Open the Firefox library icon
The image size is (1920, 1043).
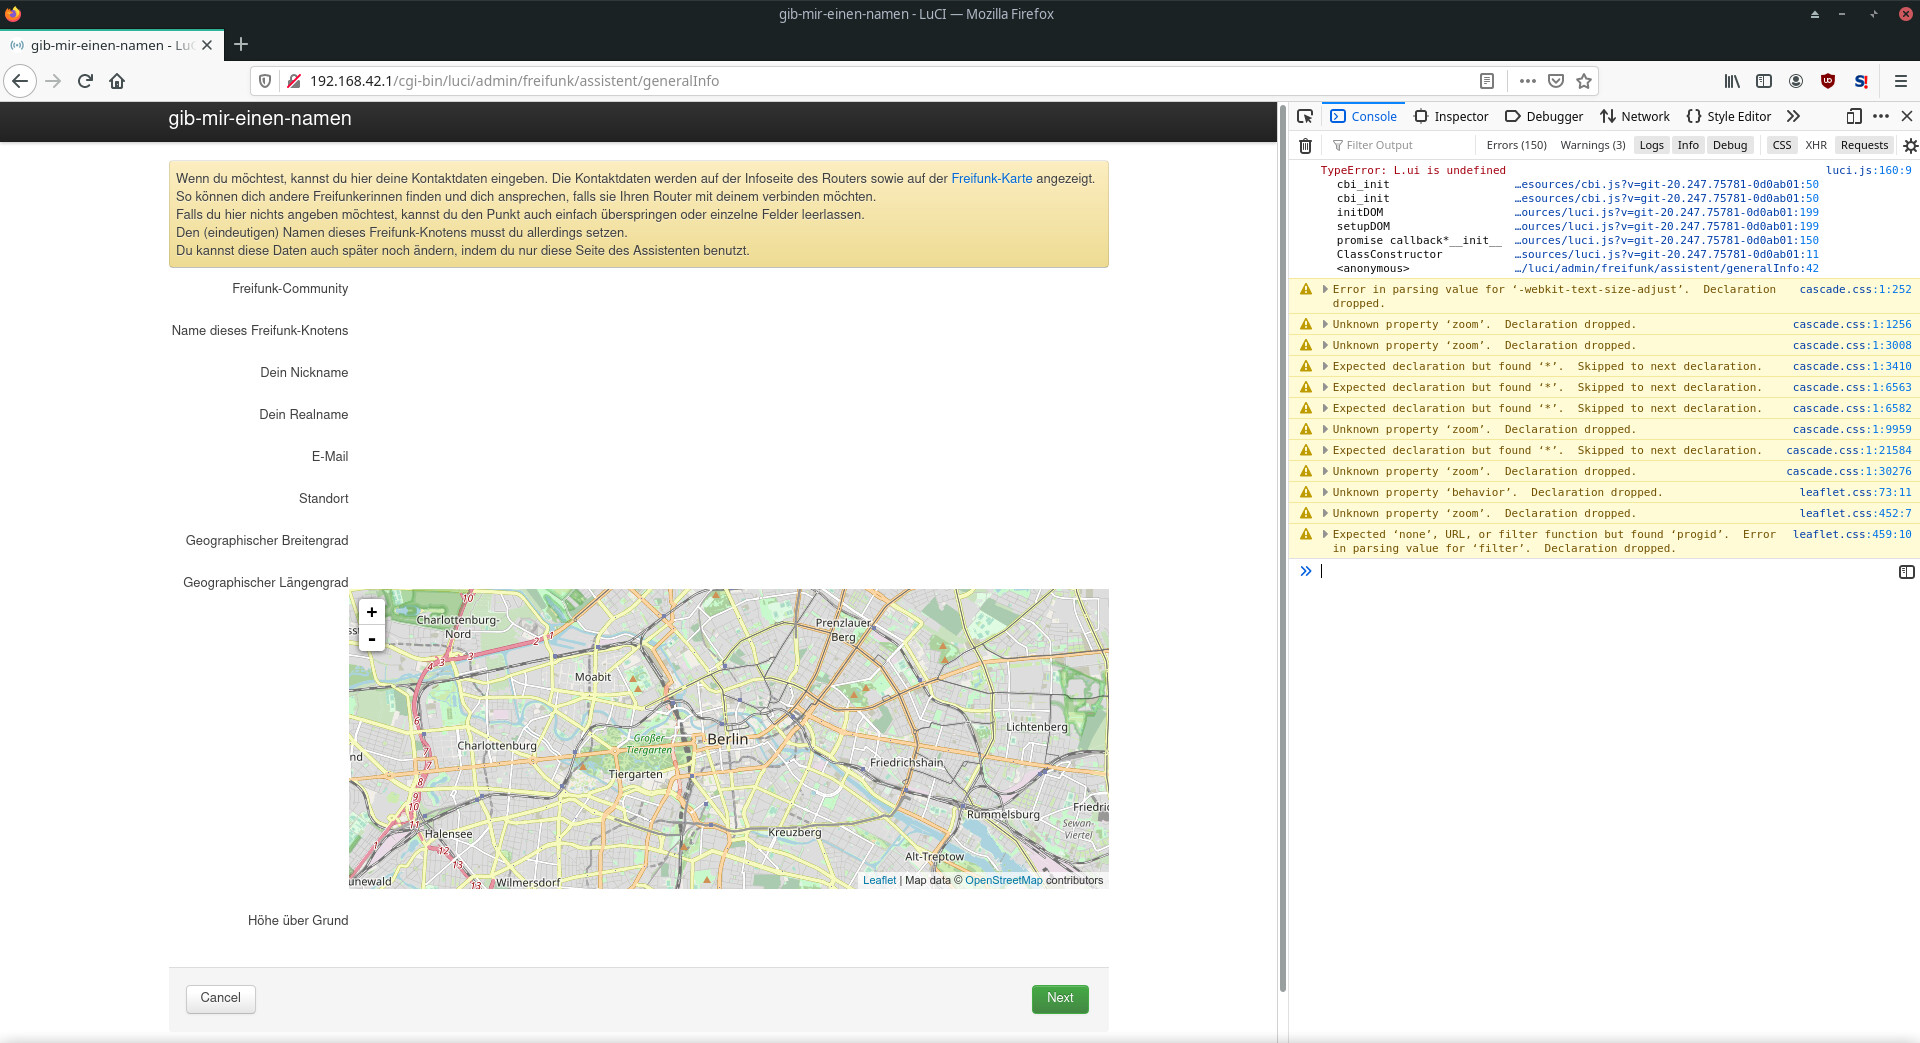click(x=1731, y=81)
